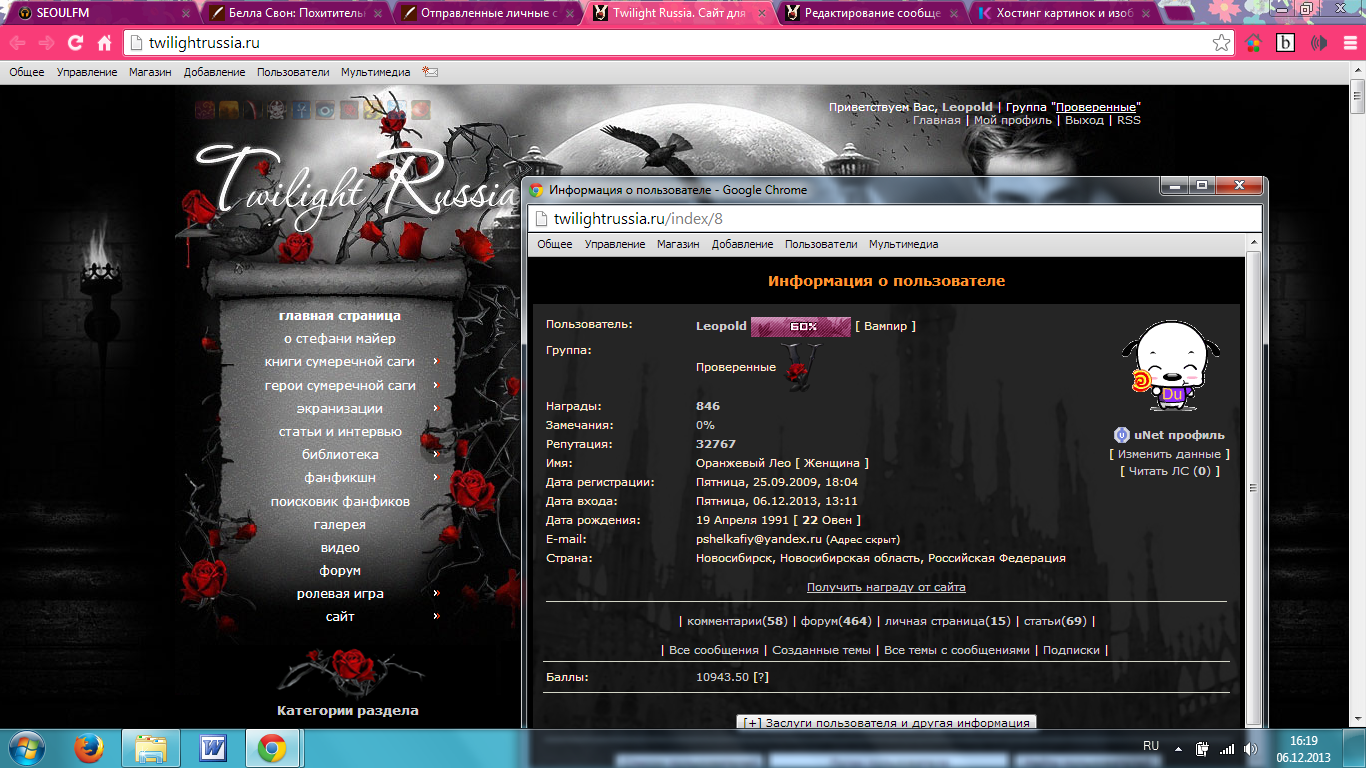Expand the ролевая игра submenu arrow
Image resolution: width=1366 pixels, height=768 pixels.
point(436,593)
